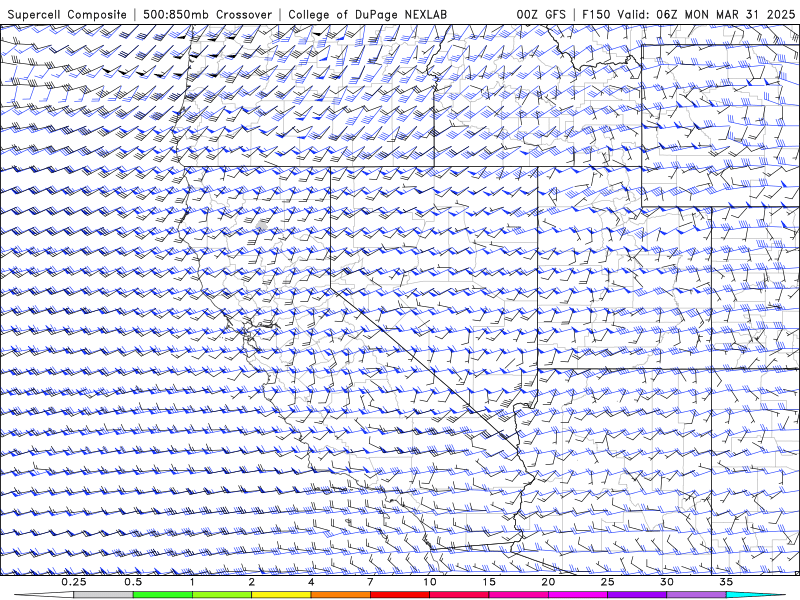The image size is (800, 600).
Task: Click the legend value 7
Action: (370, 582)
